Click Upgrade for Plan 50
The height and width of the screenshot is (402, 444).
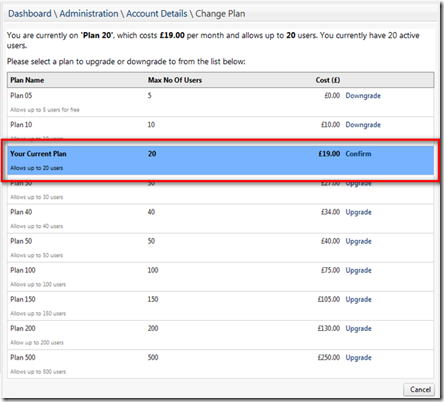click(358, 241)
